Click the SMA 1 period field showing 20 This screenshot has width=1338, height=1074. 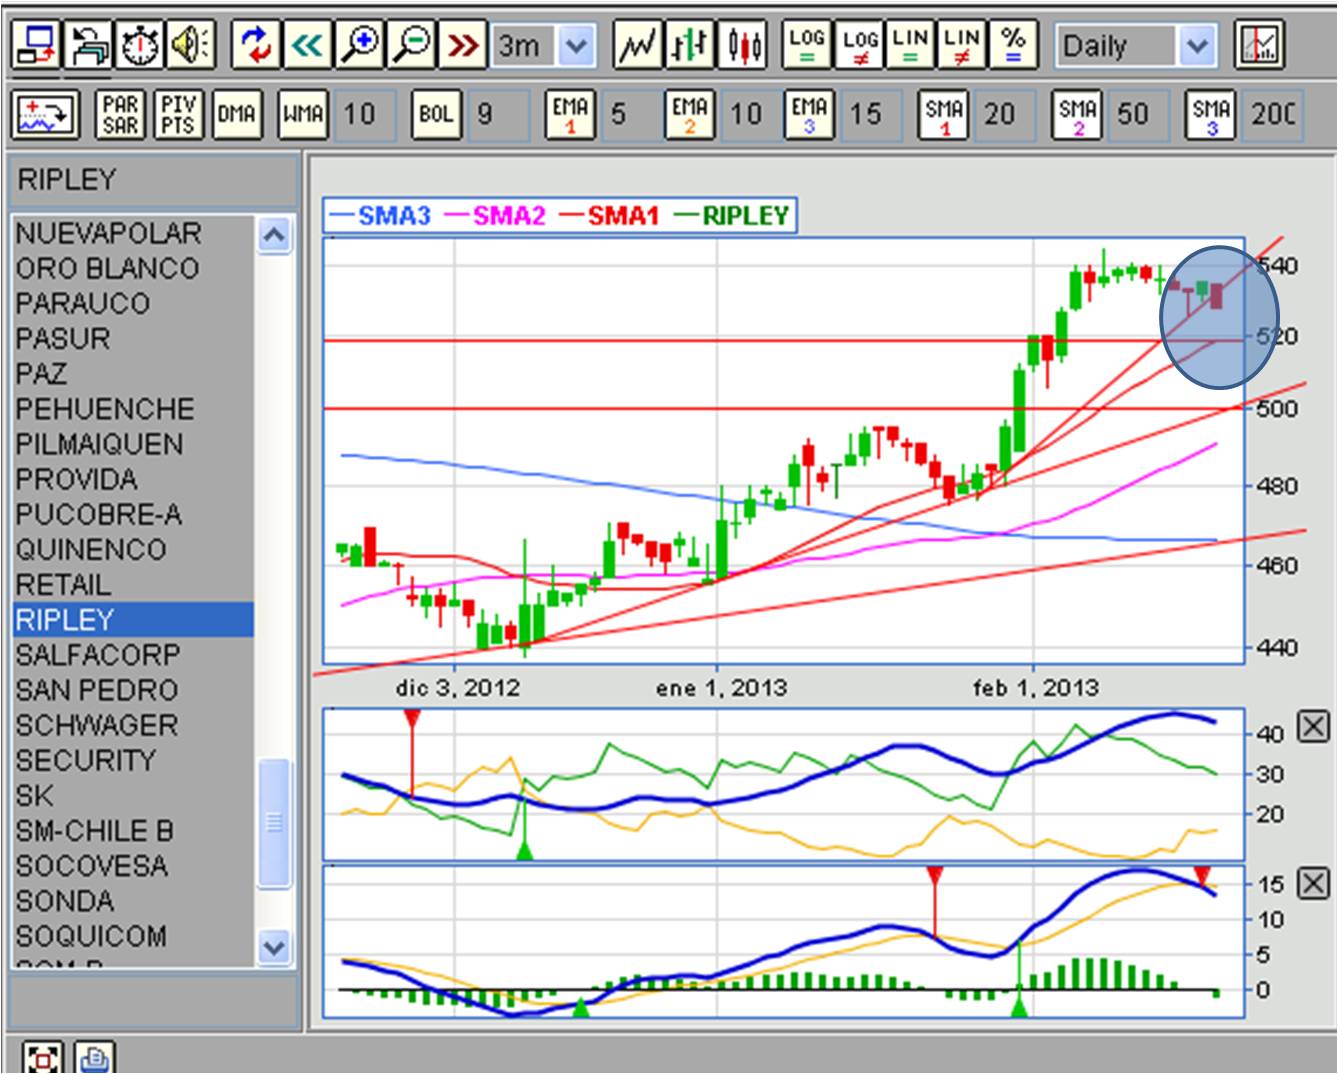(x=1005, y=115)
